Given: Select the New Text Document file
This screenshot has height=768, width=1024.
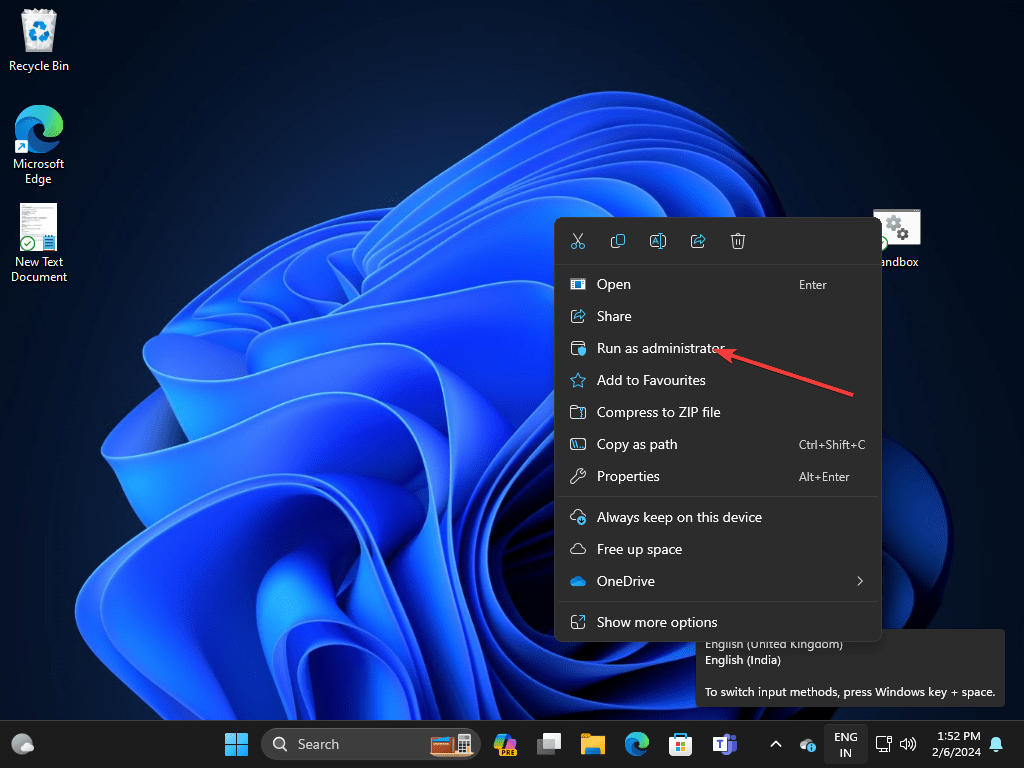Looking at the screenshot, I should point(39,243).
